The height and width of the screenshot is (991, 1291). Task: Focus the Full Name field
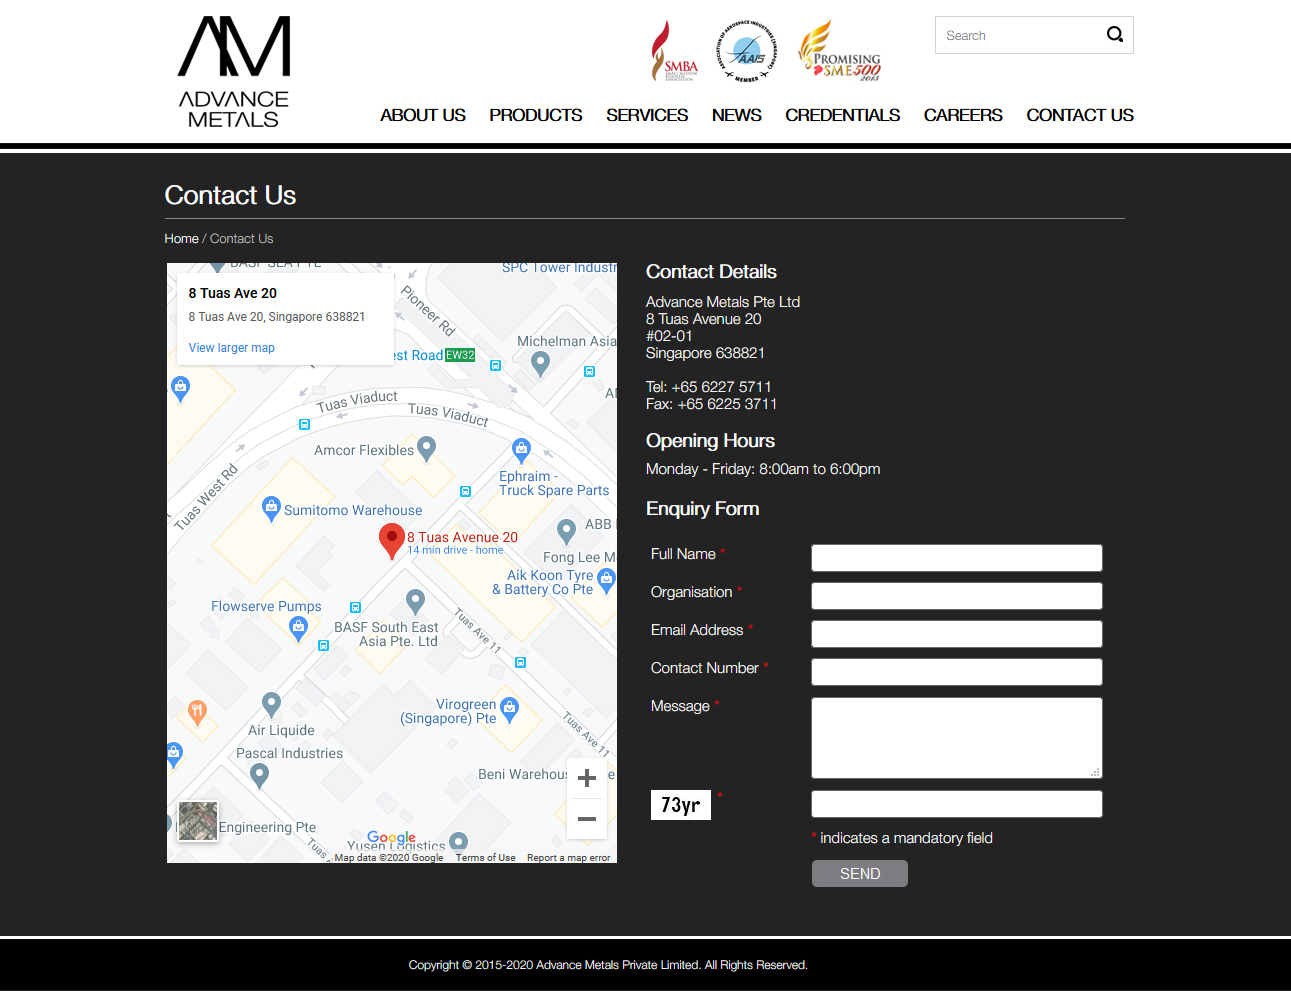956,558
